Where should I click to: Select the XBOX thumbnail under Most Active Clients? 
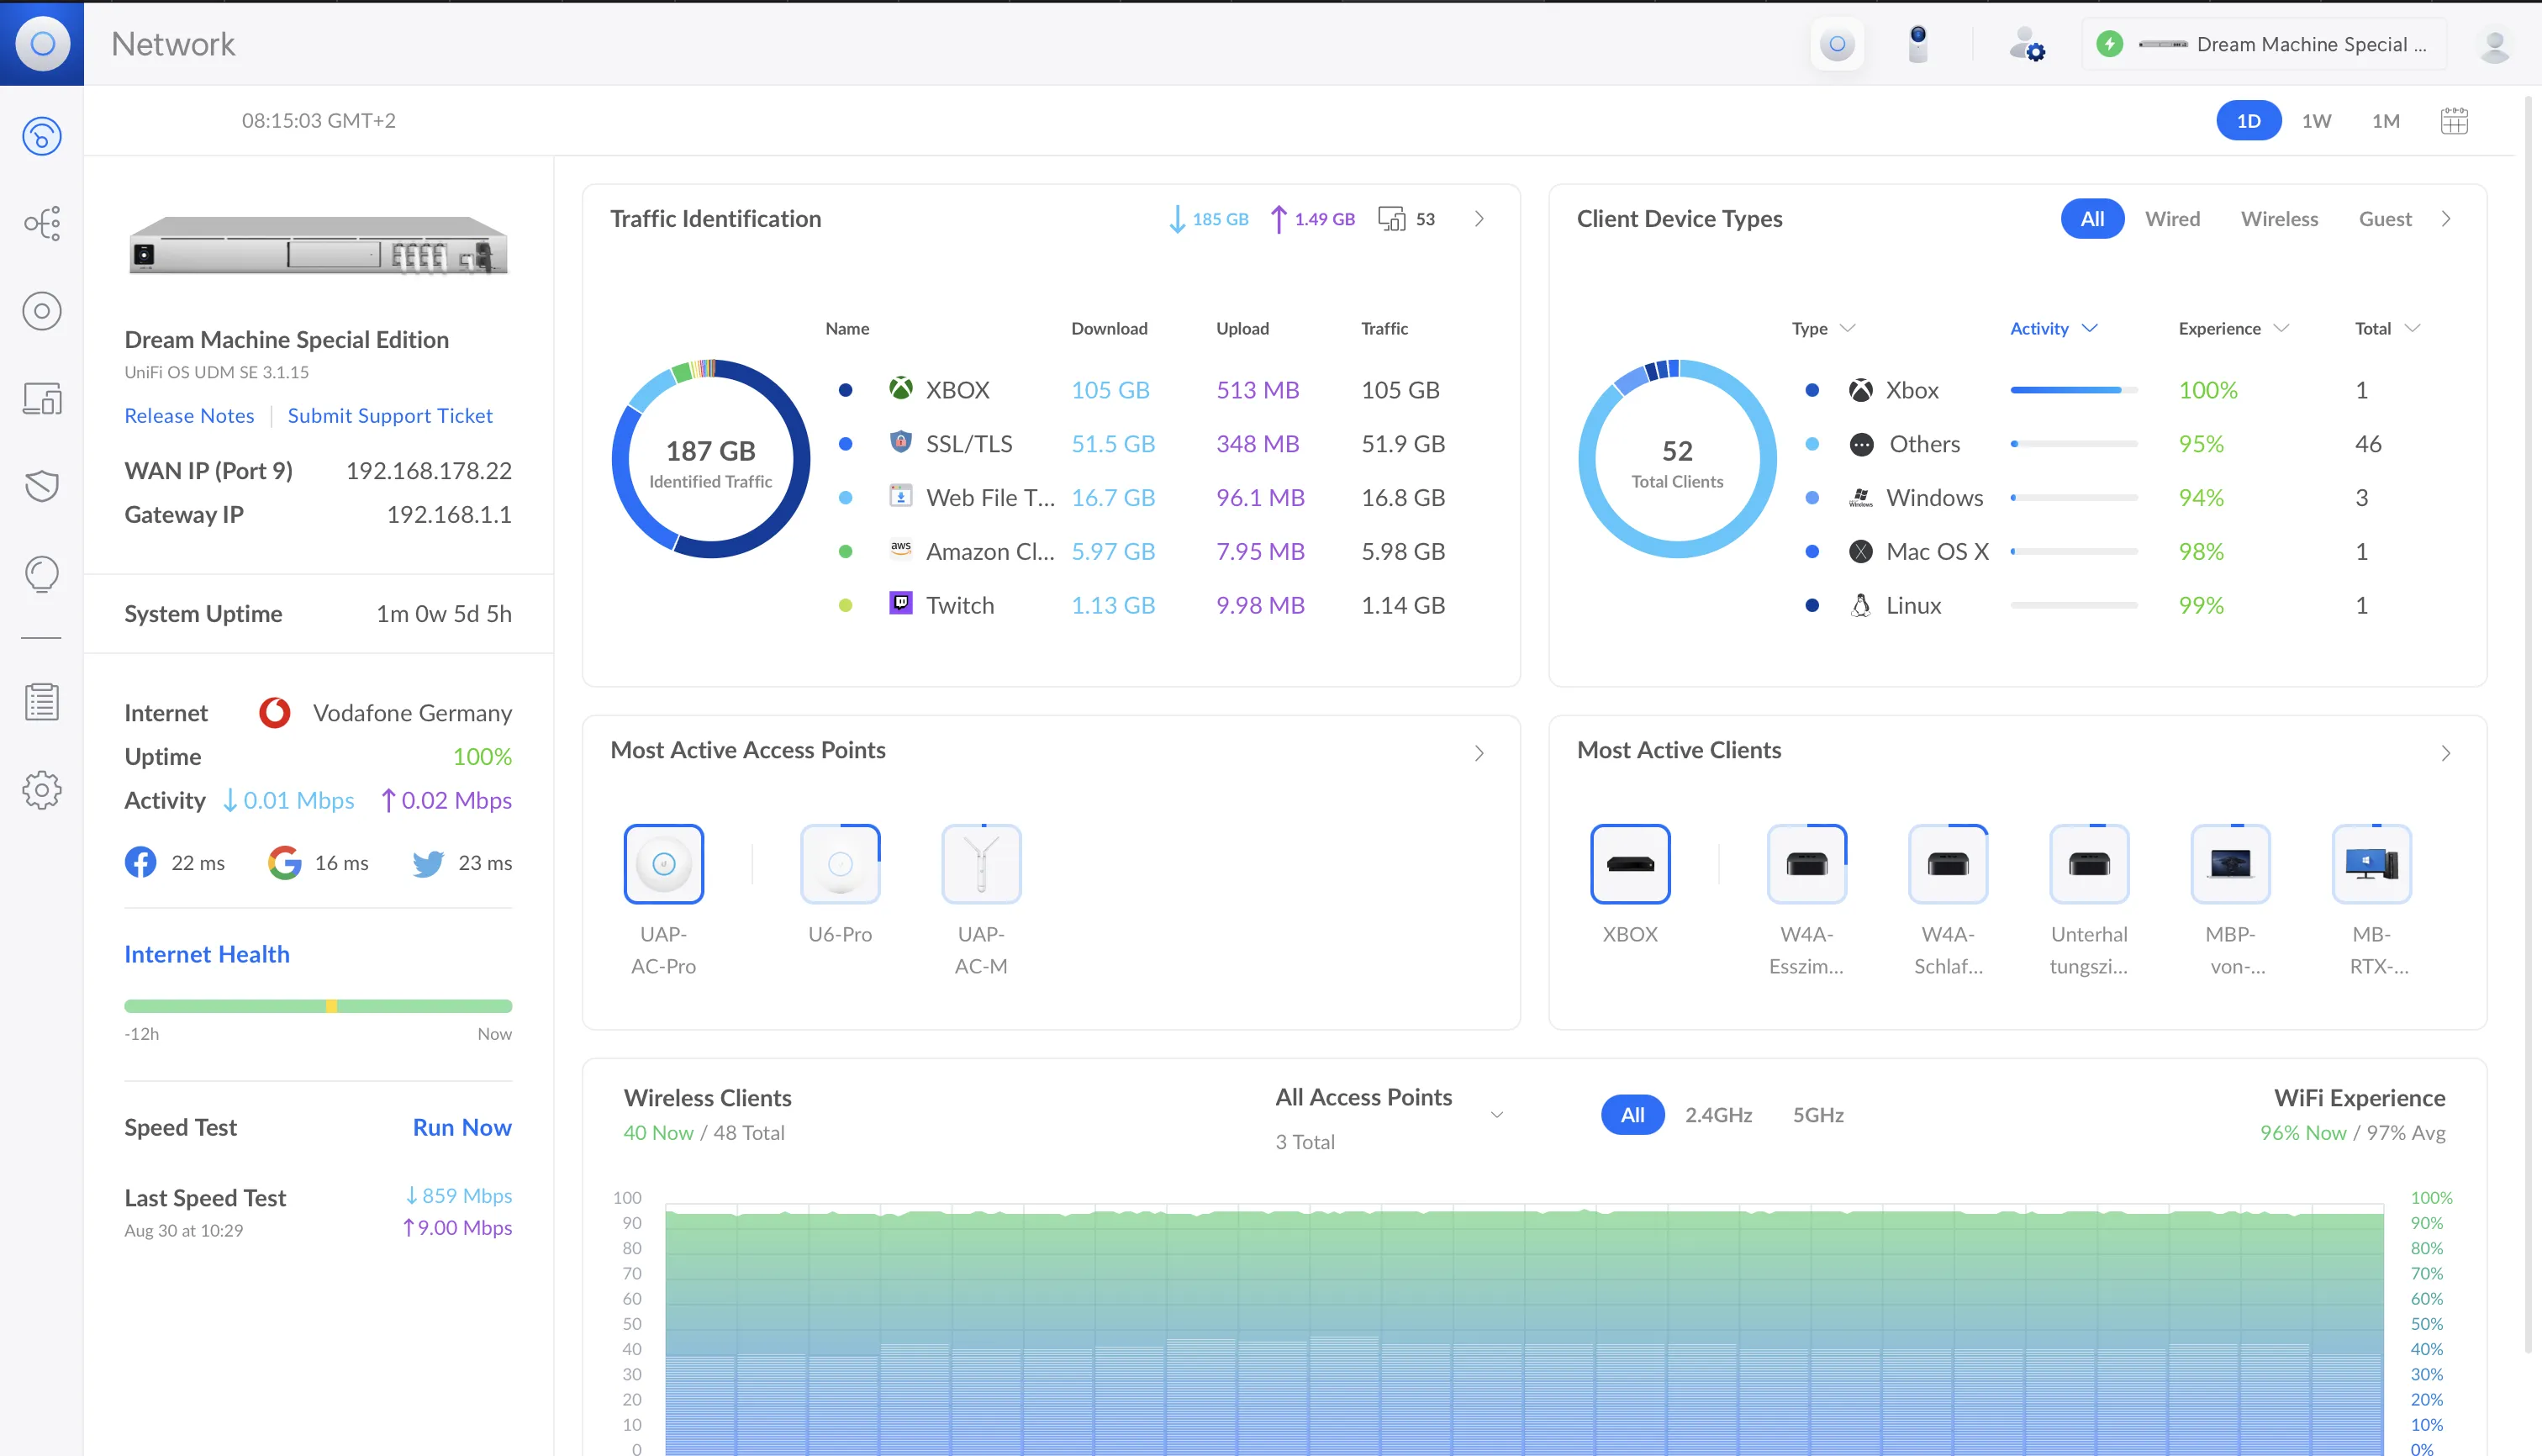click(1628, 863)
